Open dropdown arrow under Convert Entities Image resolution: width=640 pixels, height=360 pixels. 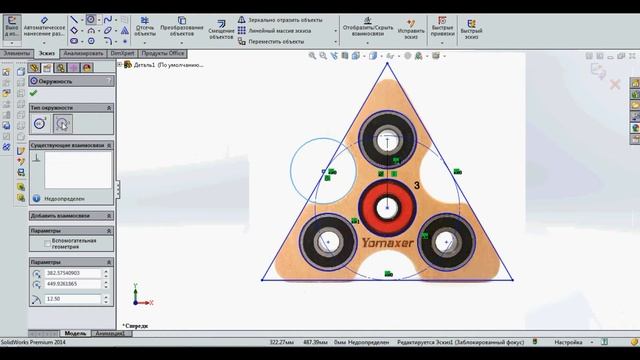[182, 43]
